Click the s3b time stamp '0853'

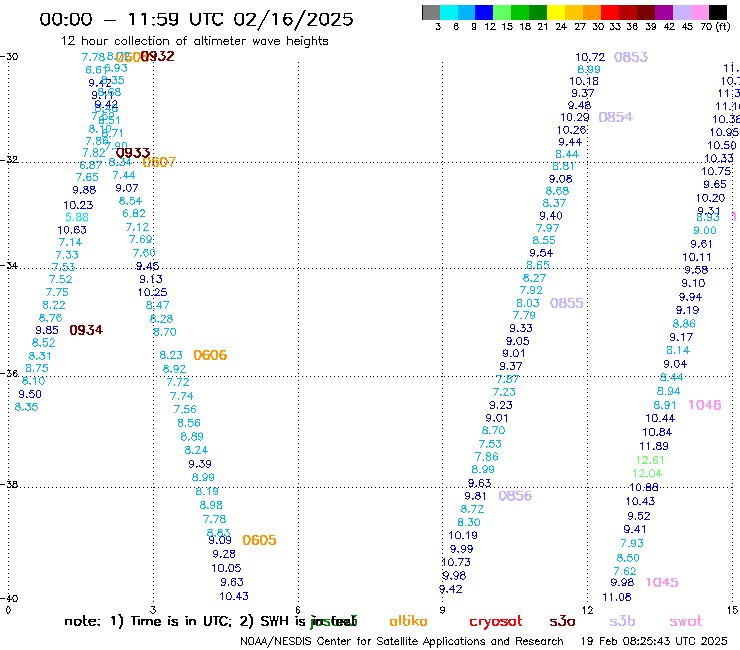coord(631,57)
